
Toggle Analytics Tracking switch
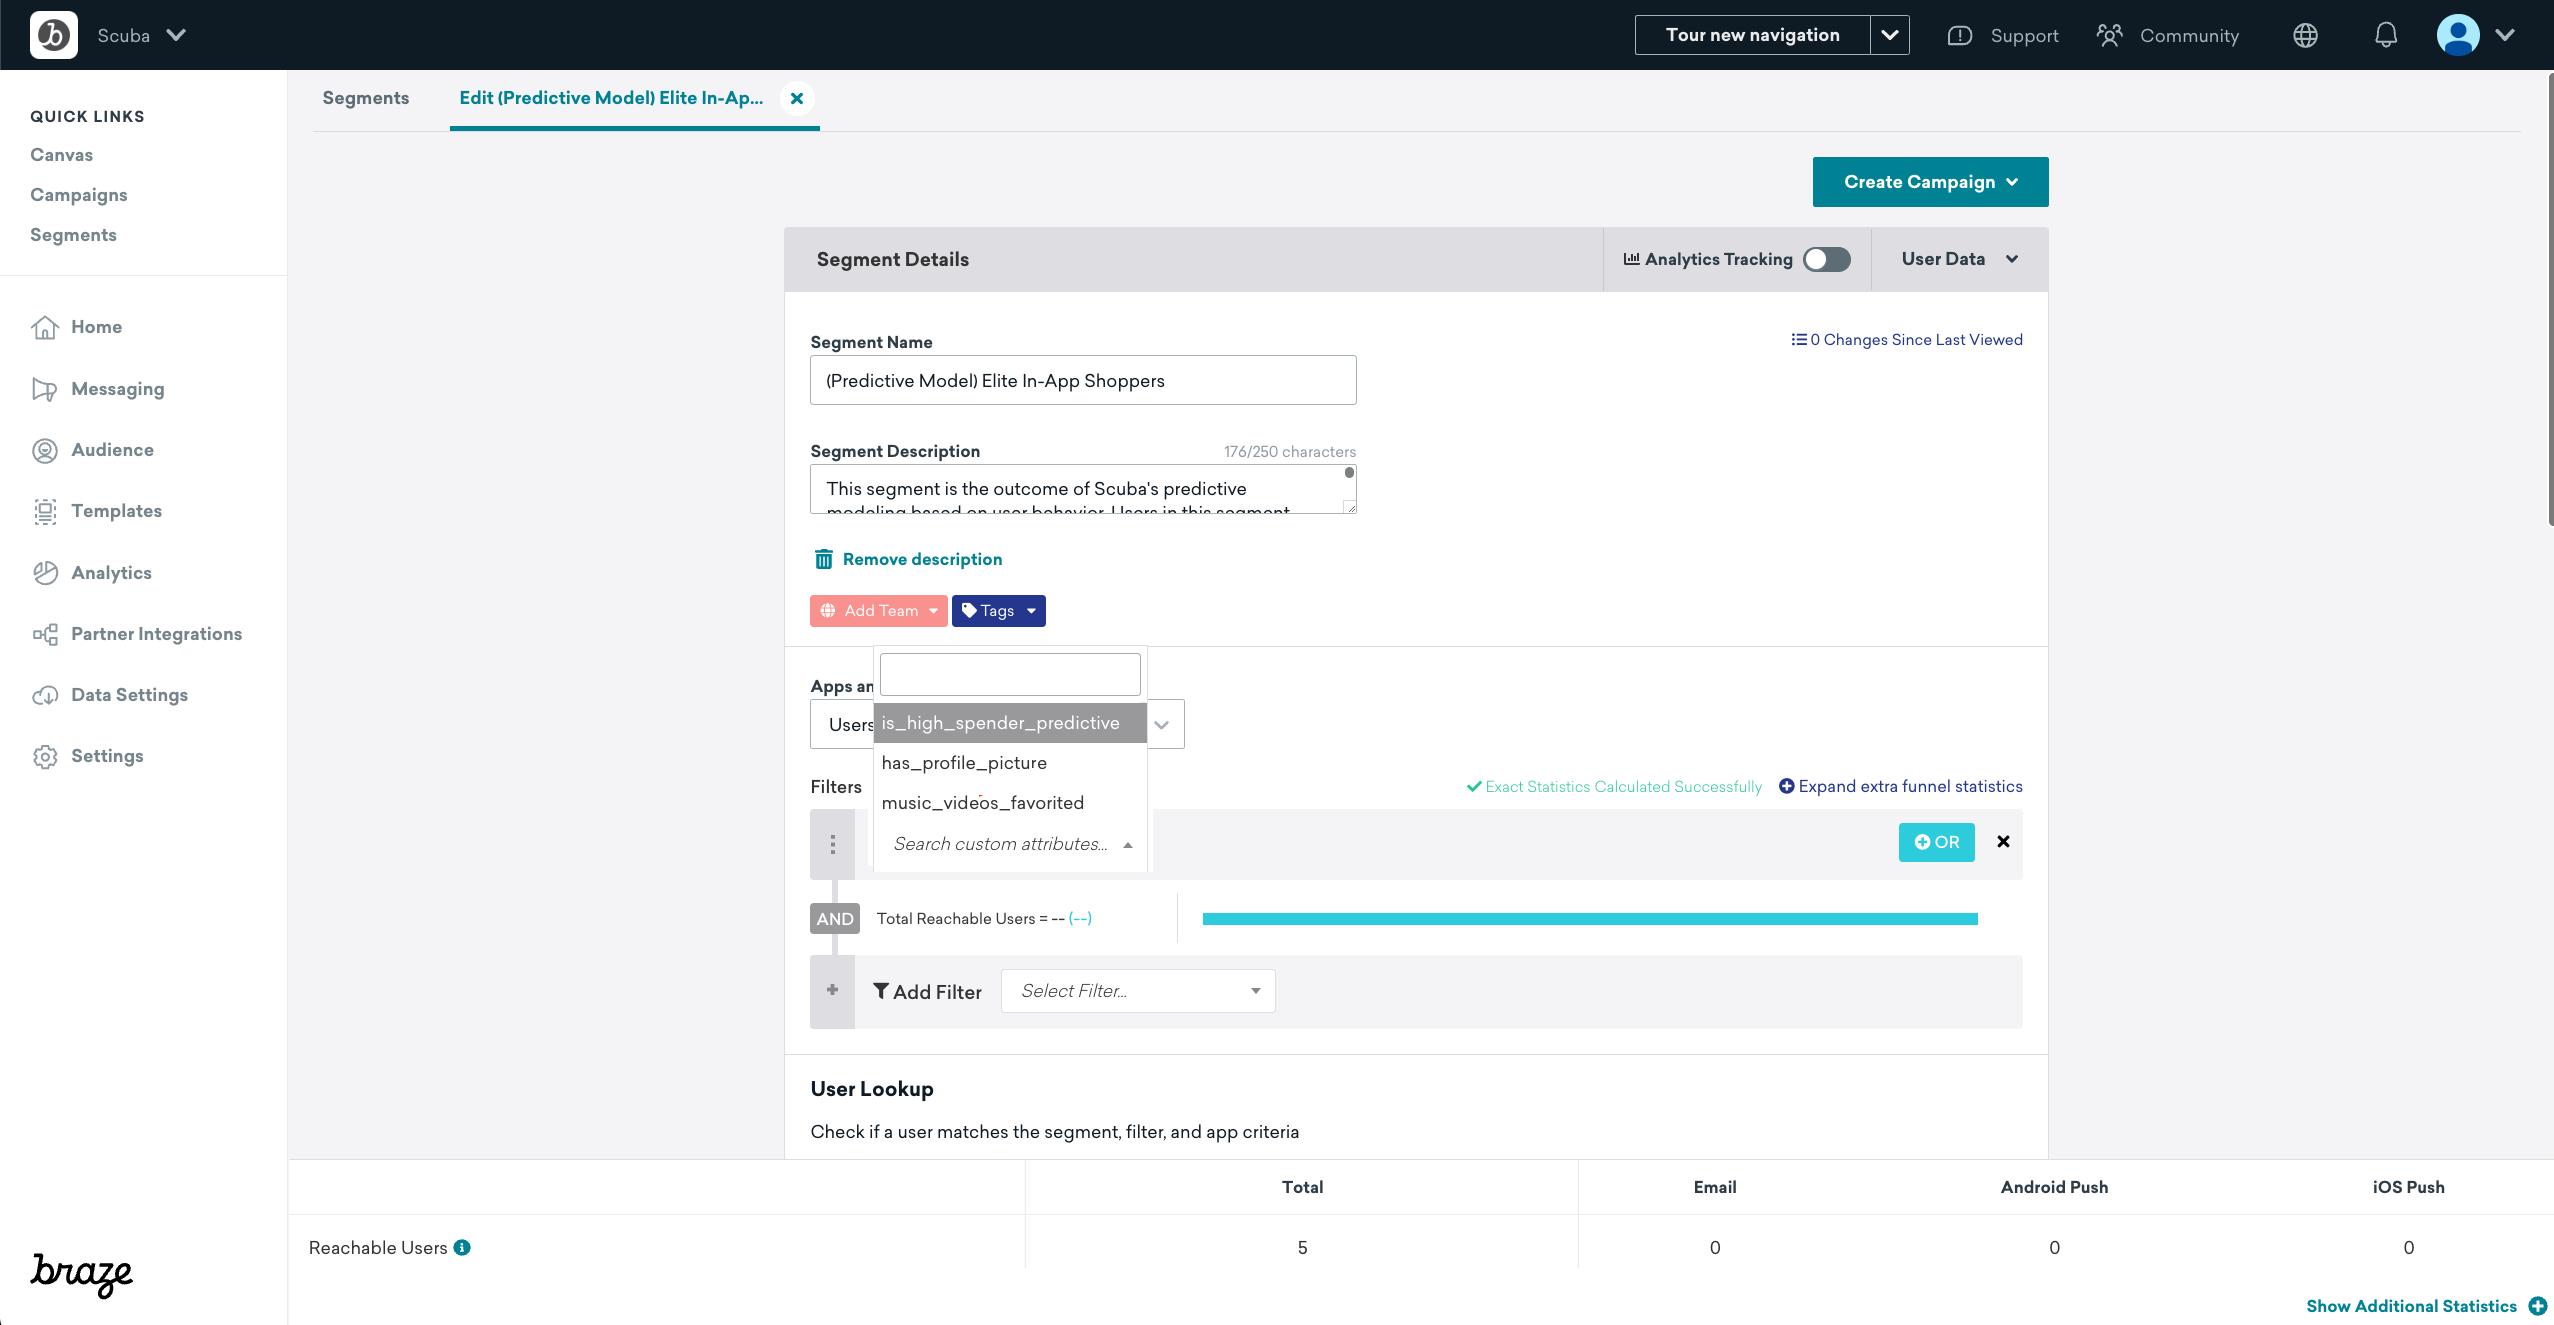[x=1826, y=259]
